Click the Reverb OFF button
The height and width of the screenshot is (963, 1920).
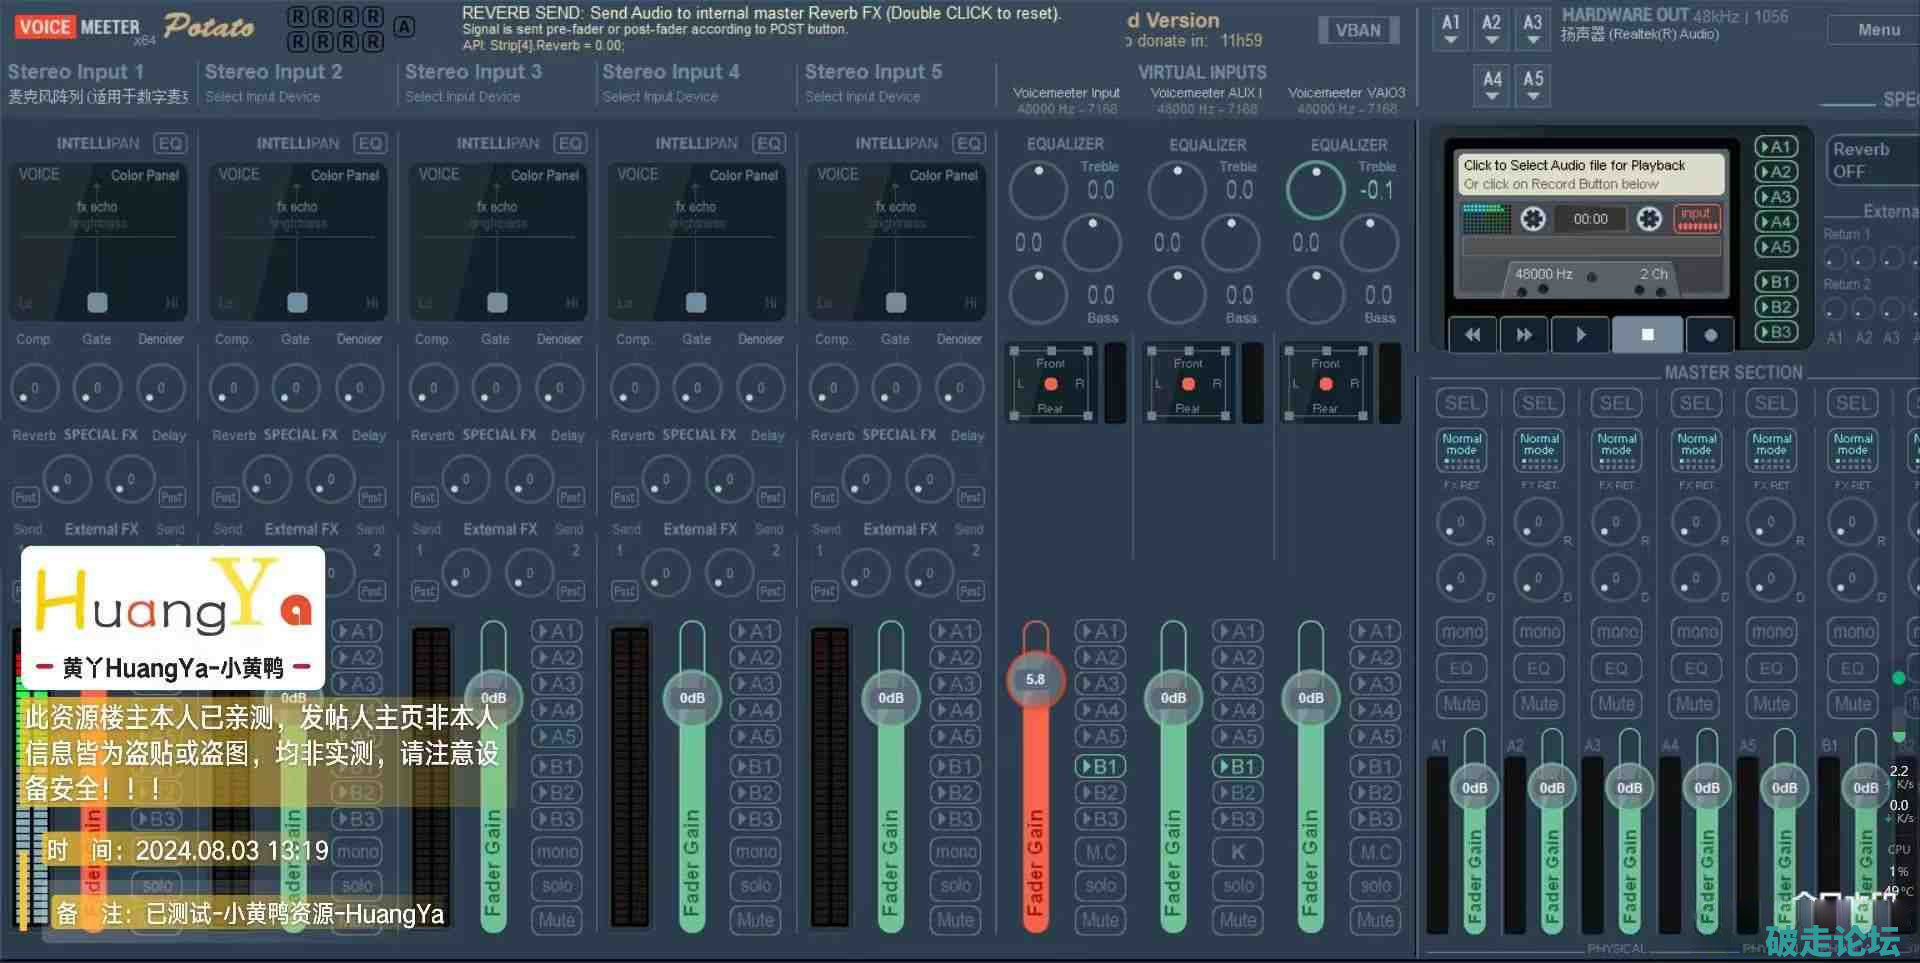pos(1861,160)
